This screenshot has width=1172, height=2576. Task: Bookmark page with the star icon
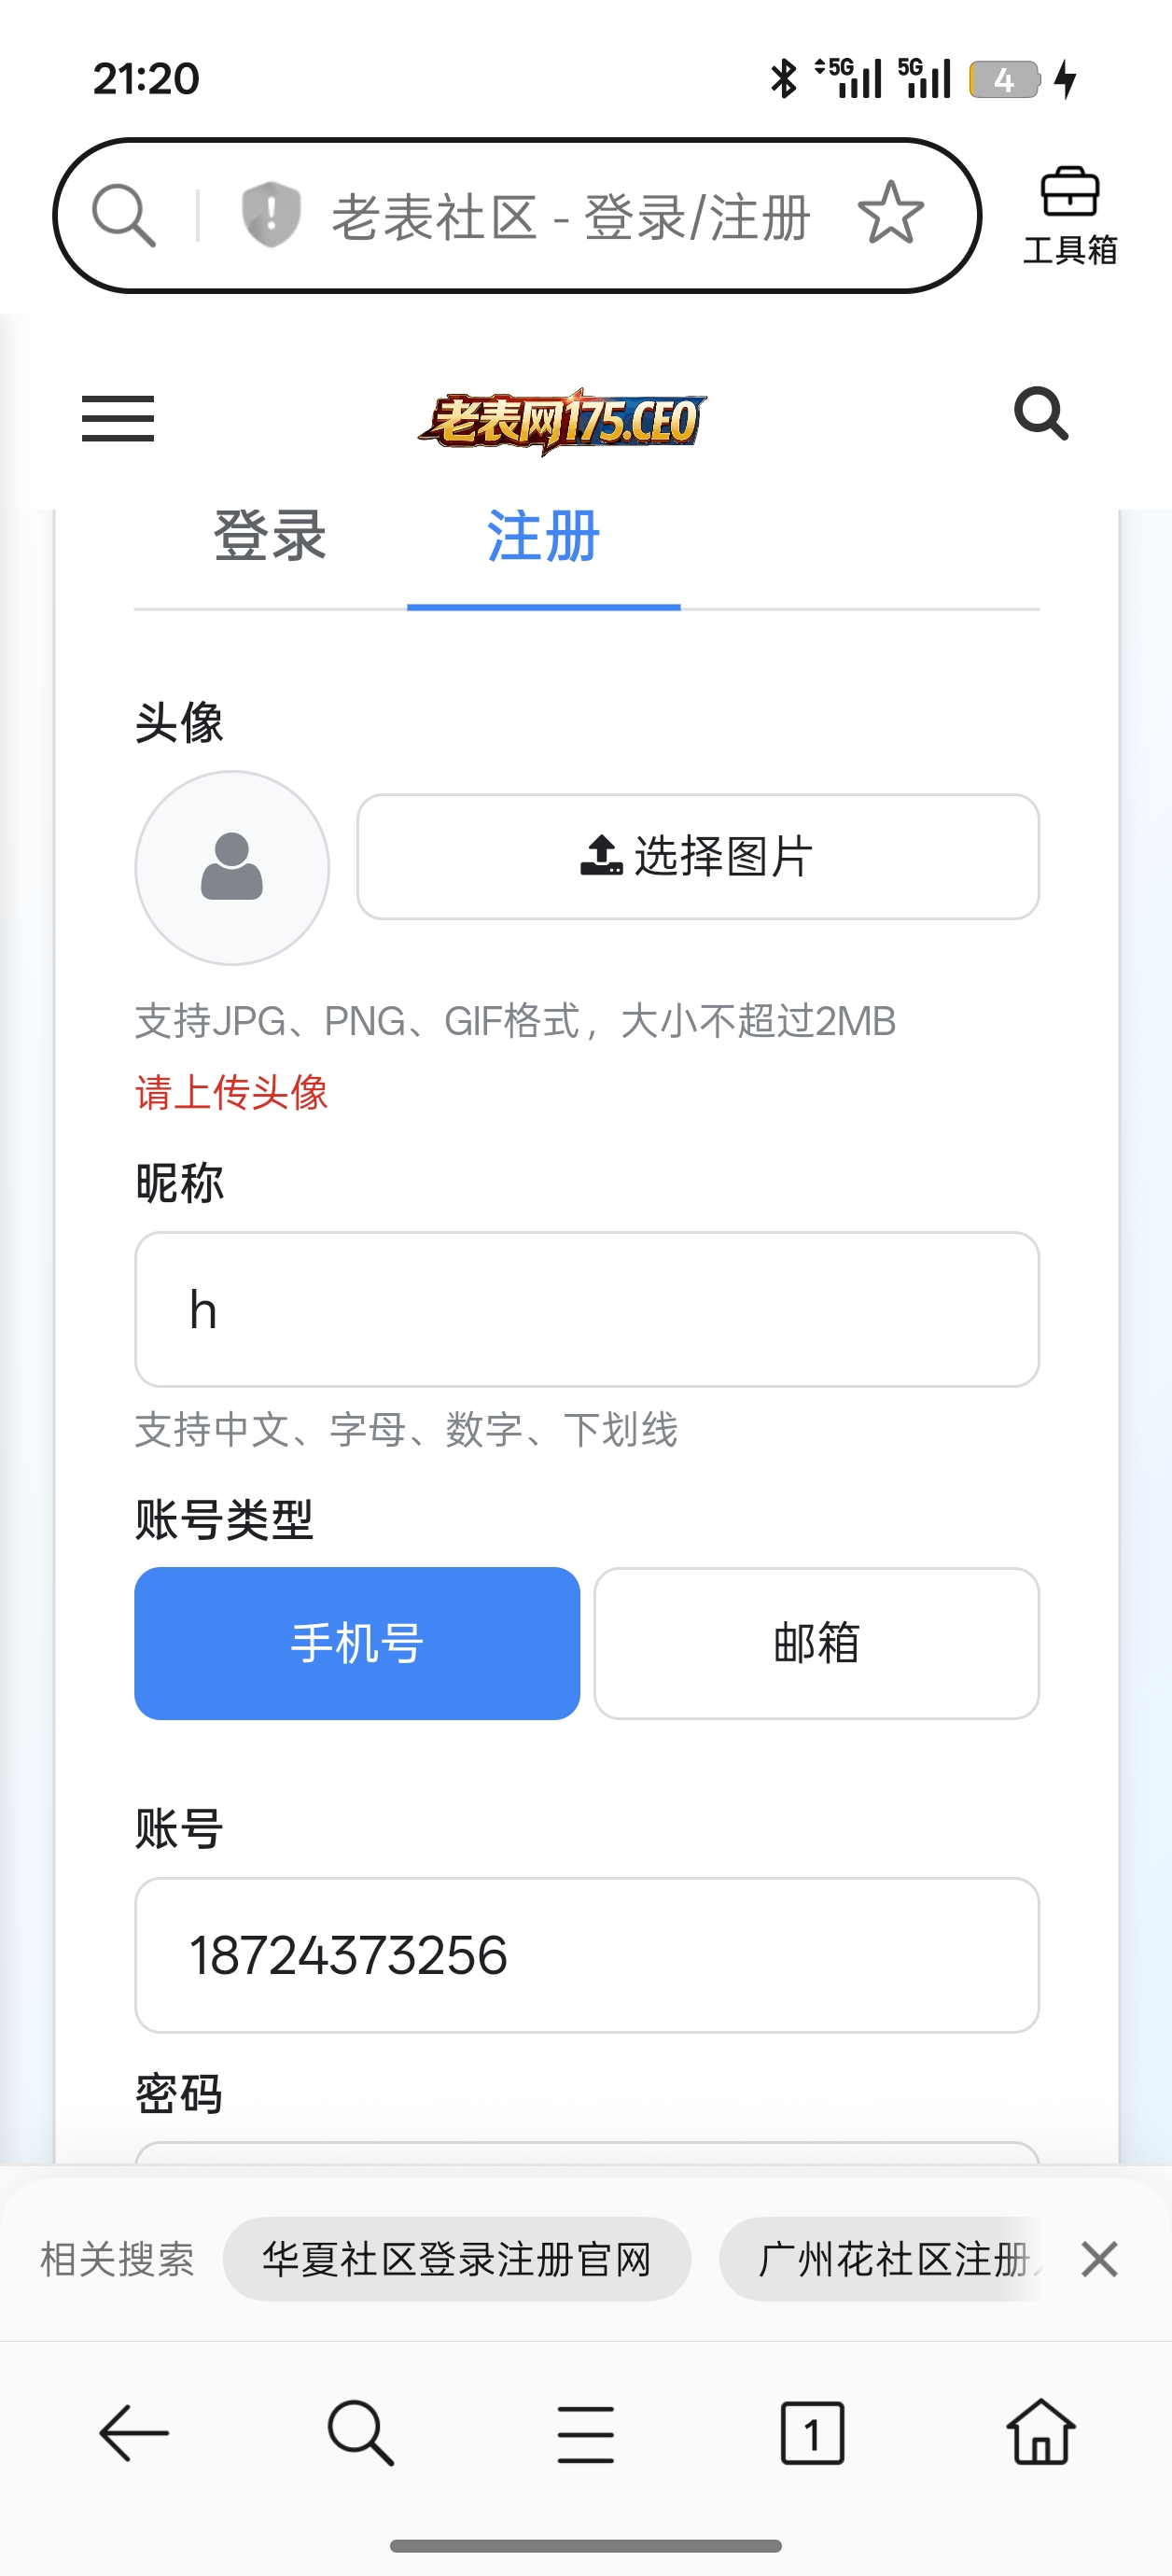pos(890,213)
